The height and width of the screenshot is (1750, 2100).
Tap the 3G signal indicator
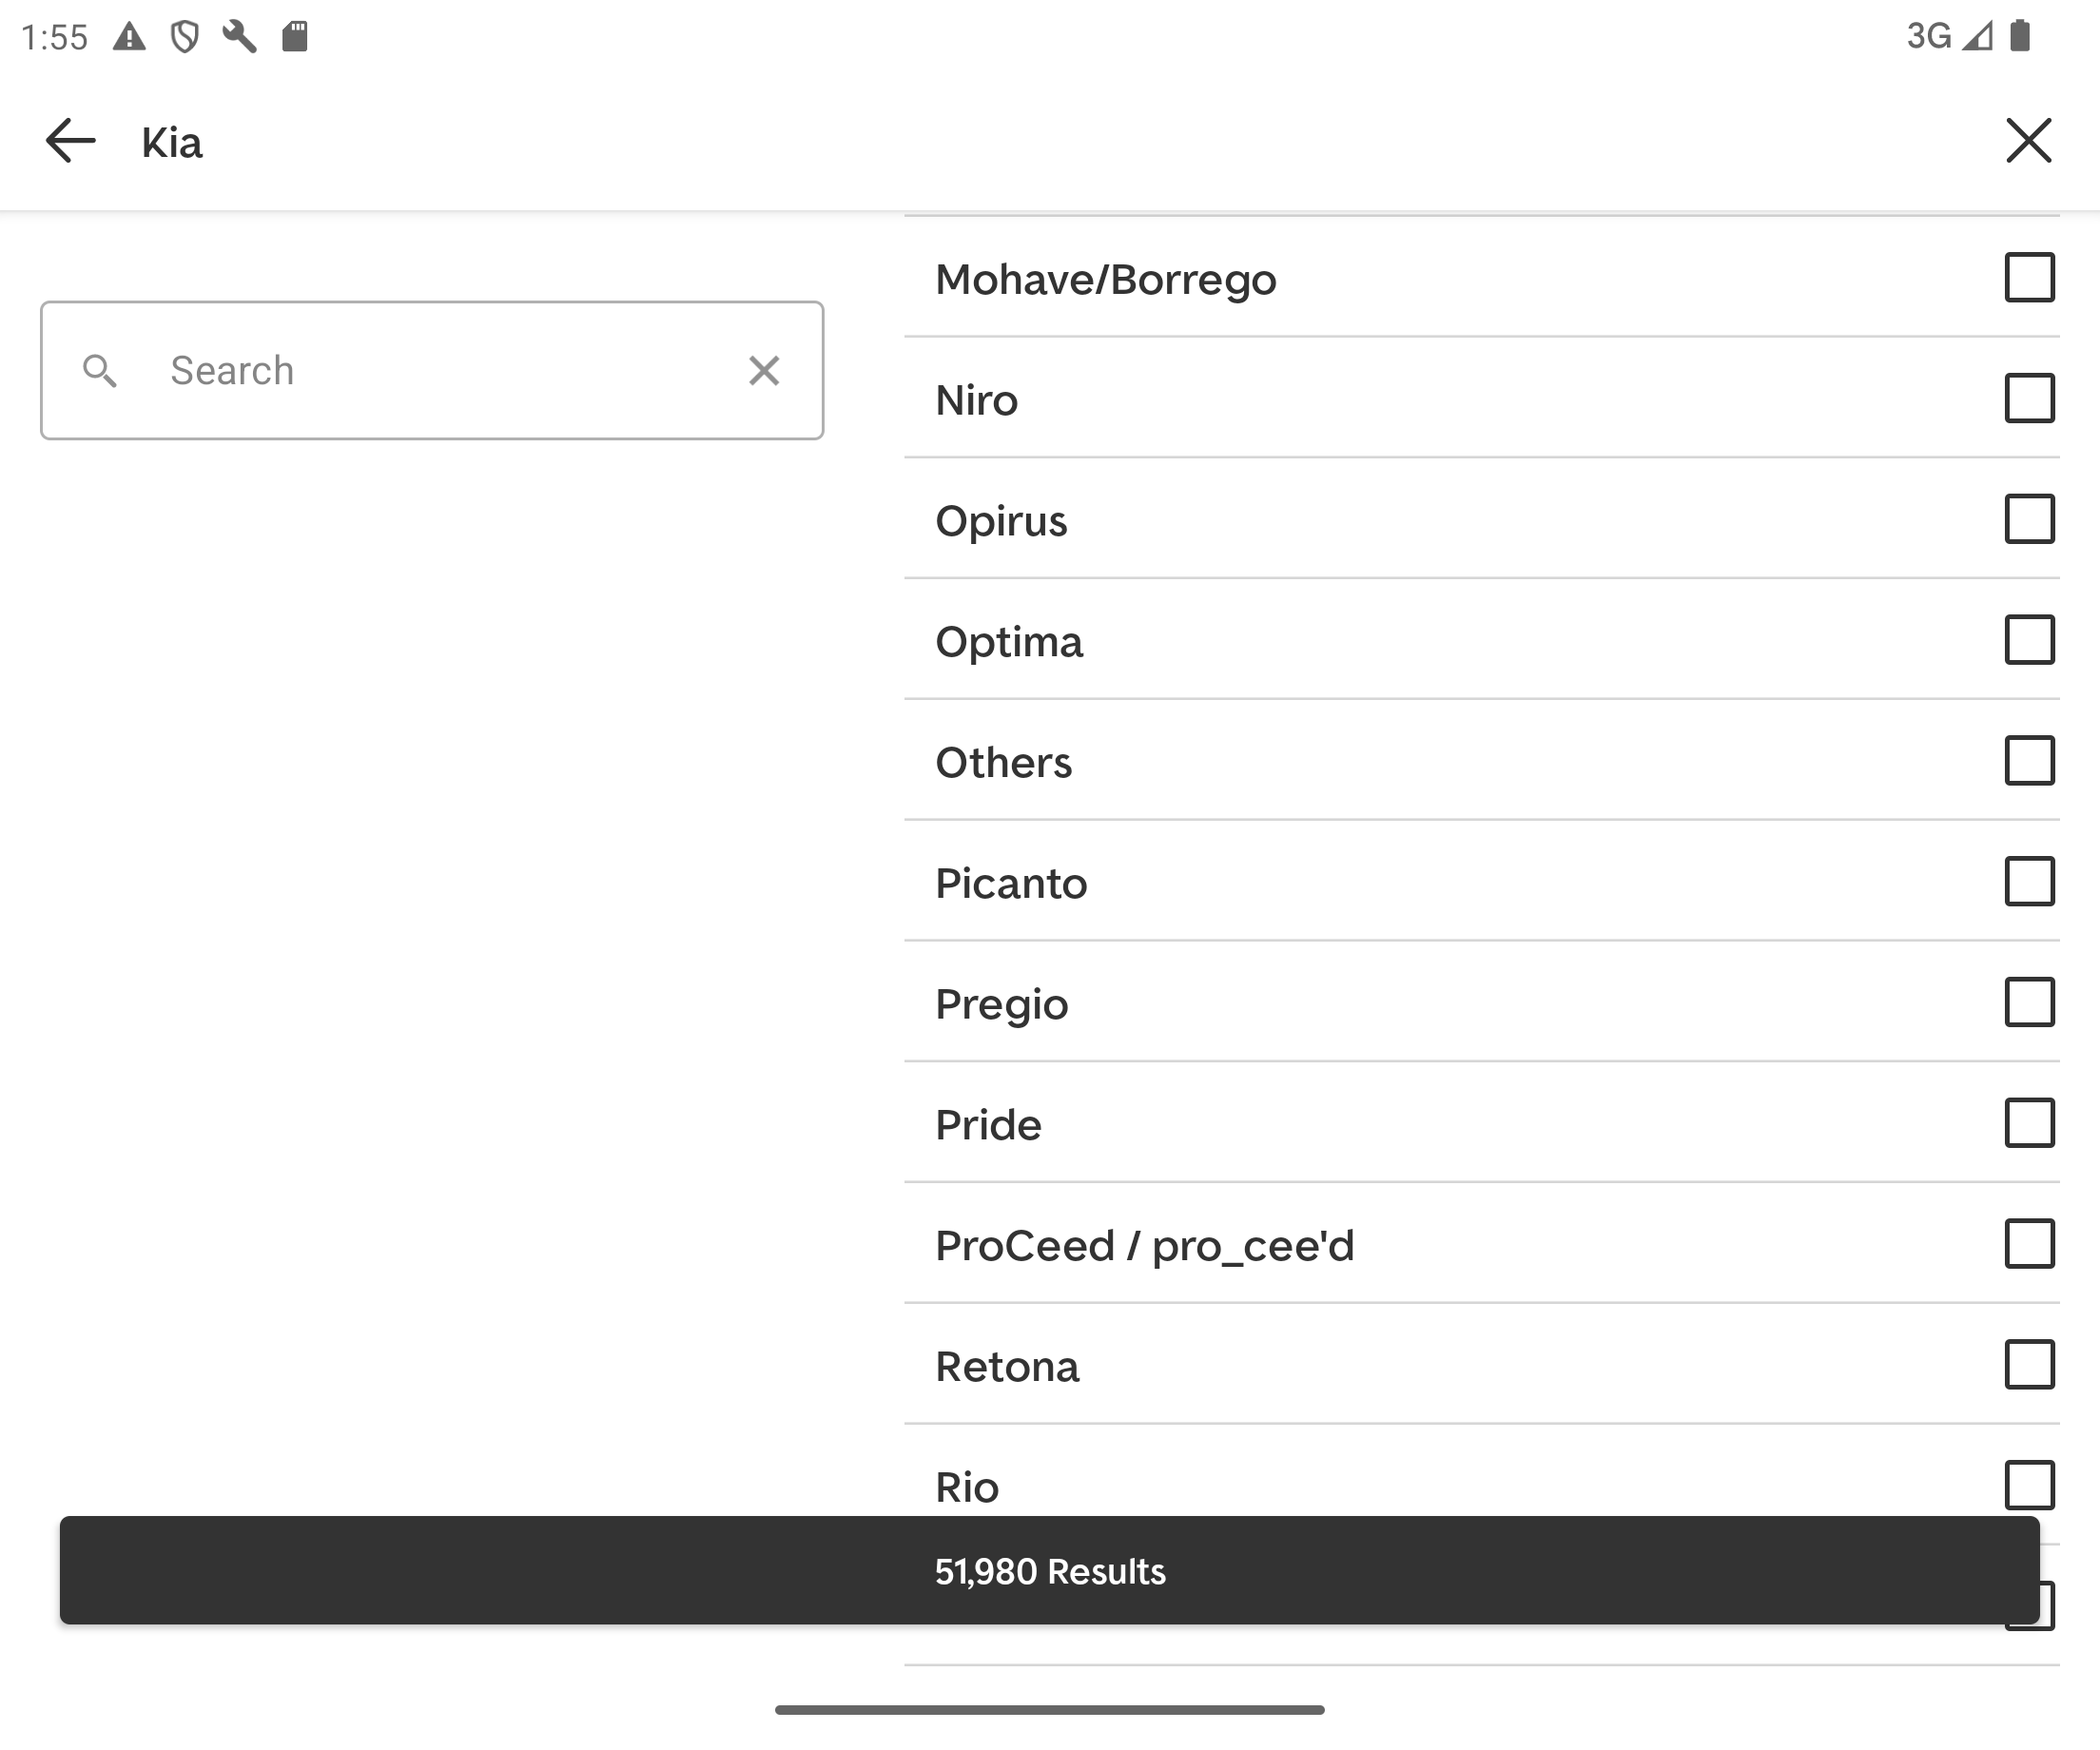point(1949,36)
